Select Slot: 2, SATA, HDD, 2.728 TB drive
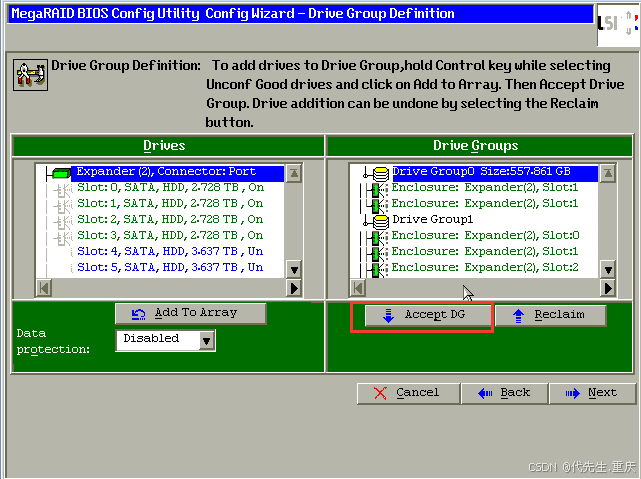Viewport: 641px width, 479px height. pos(170,219)
